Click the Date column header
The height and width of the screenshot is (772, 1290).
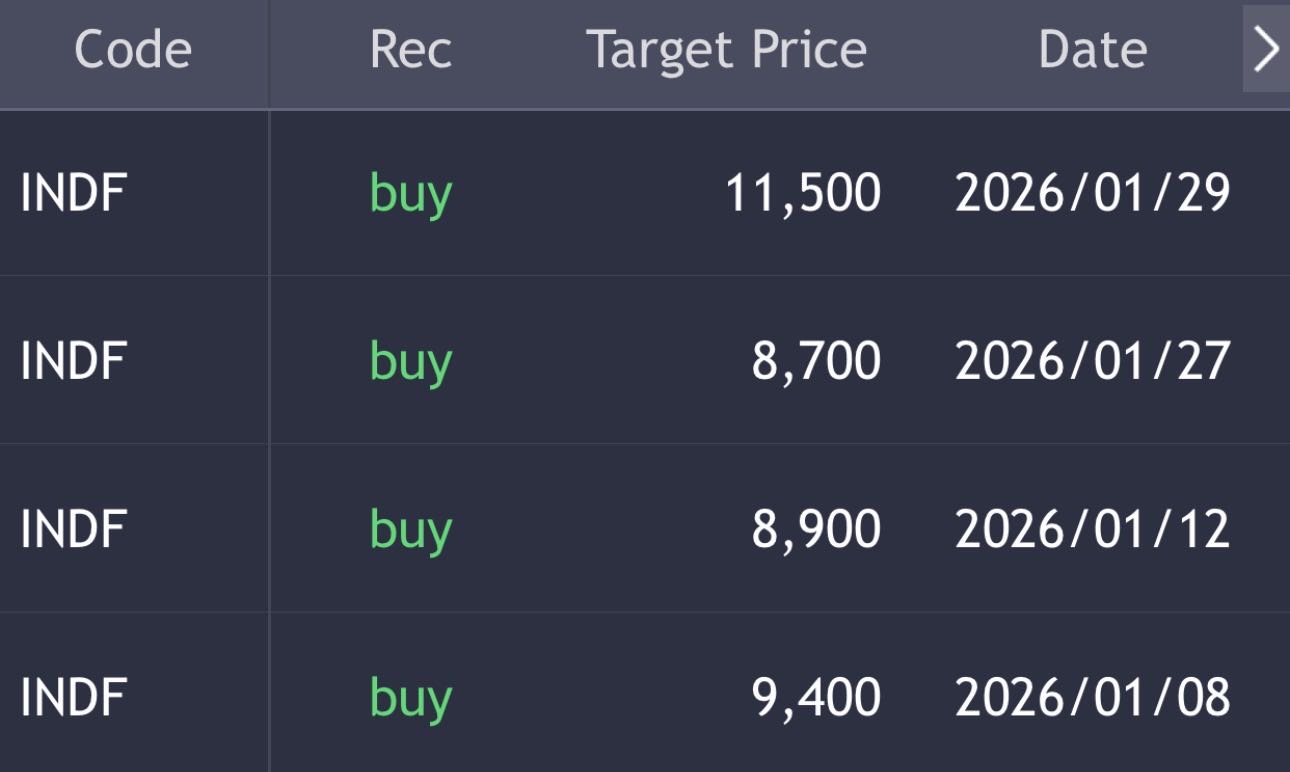point(1092,49)
